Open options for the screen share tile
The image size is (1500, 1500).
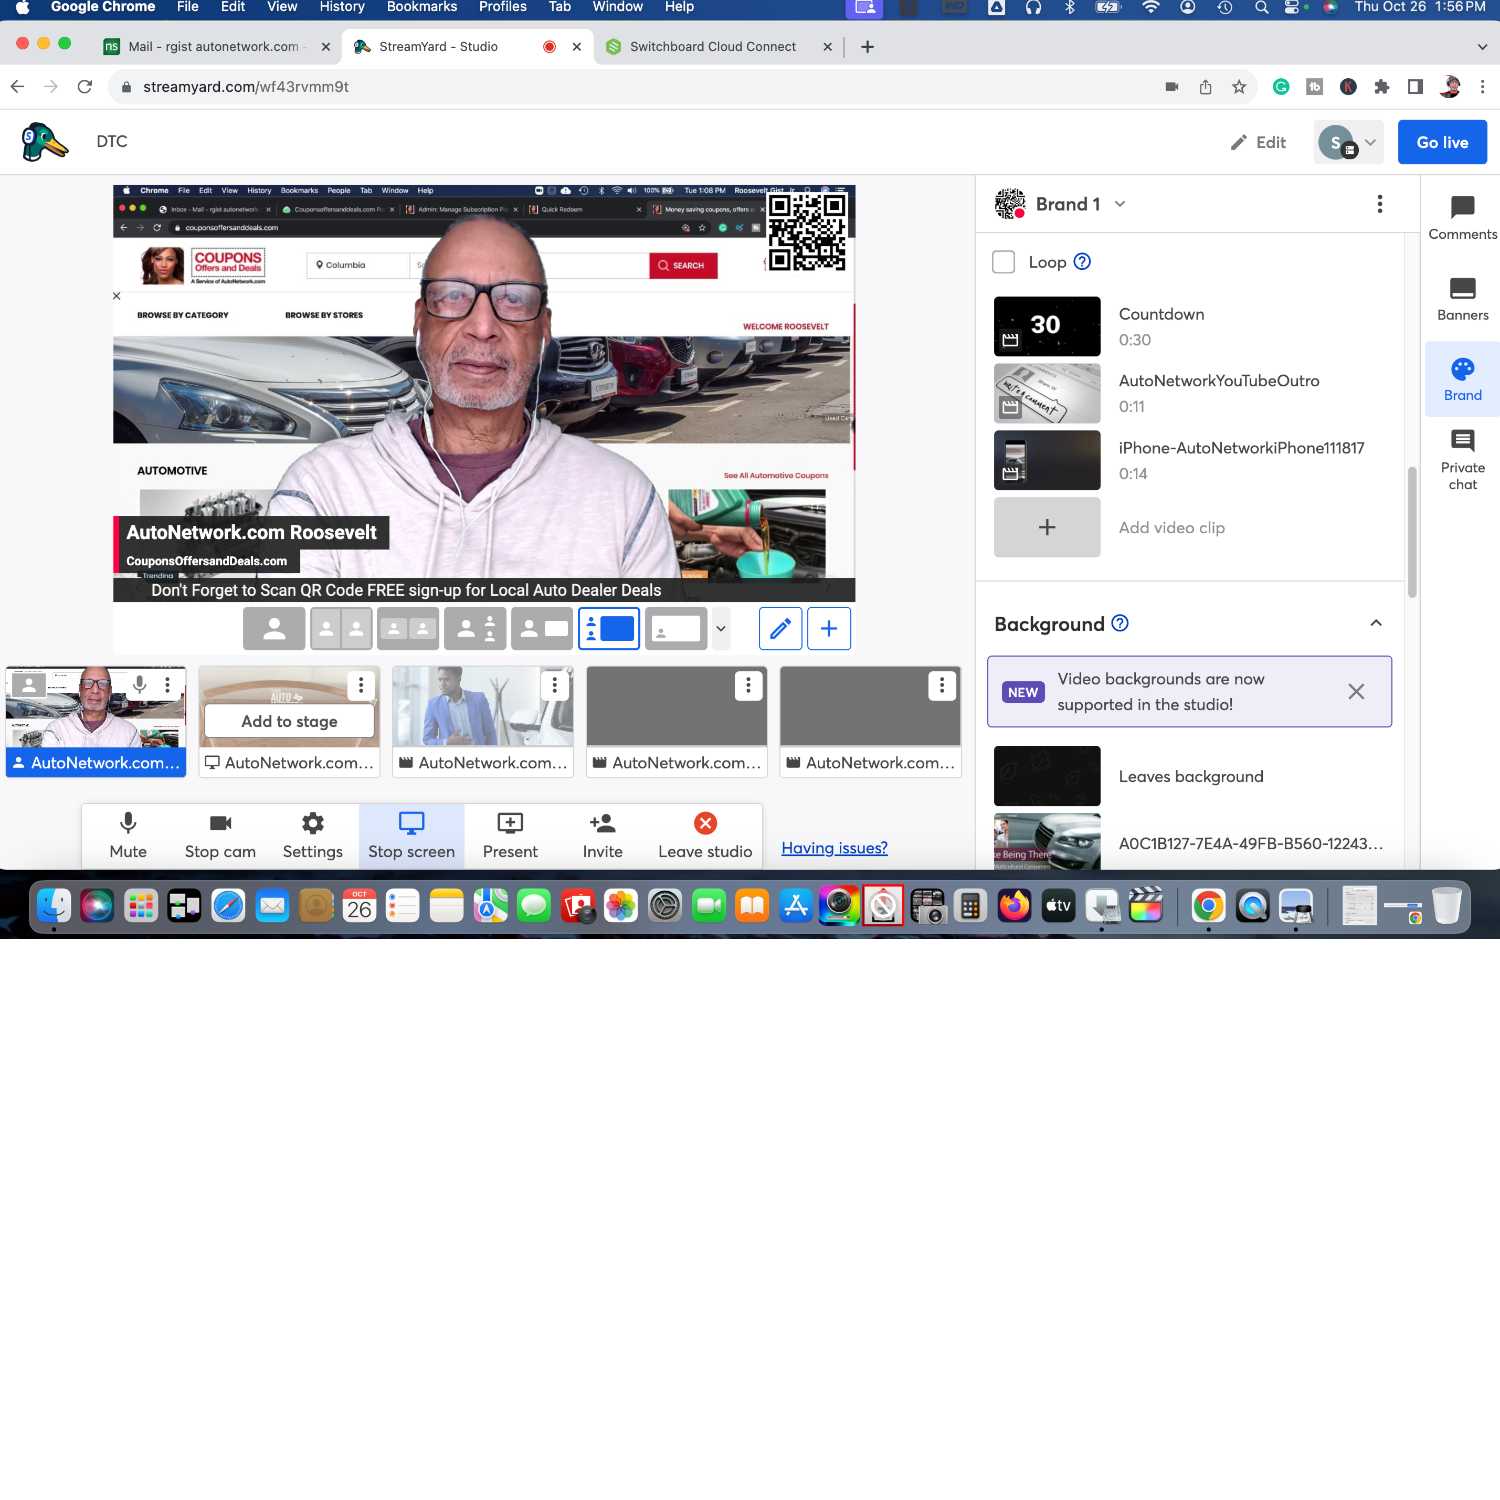[x=361, y=685]
